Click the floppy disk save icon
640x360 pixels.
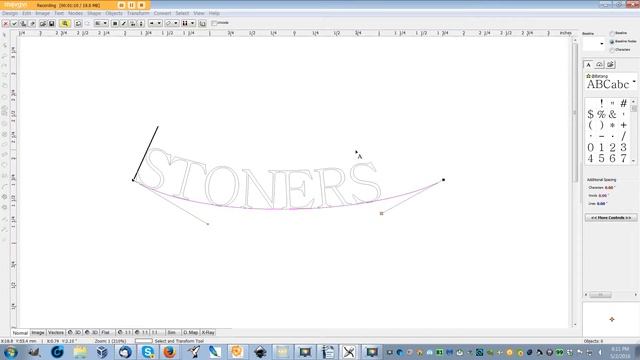[x=51, y=24]
